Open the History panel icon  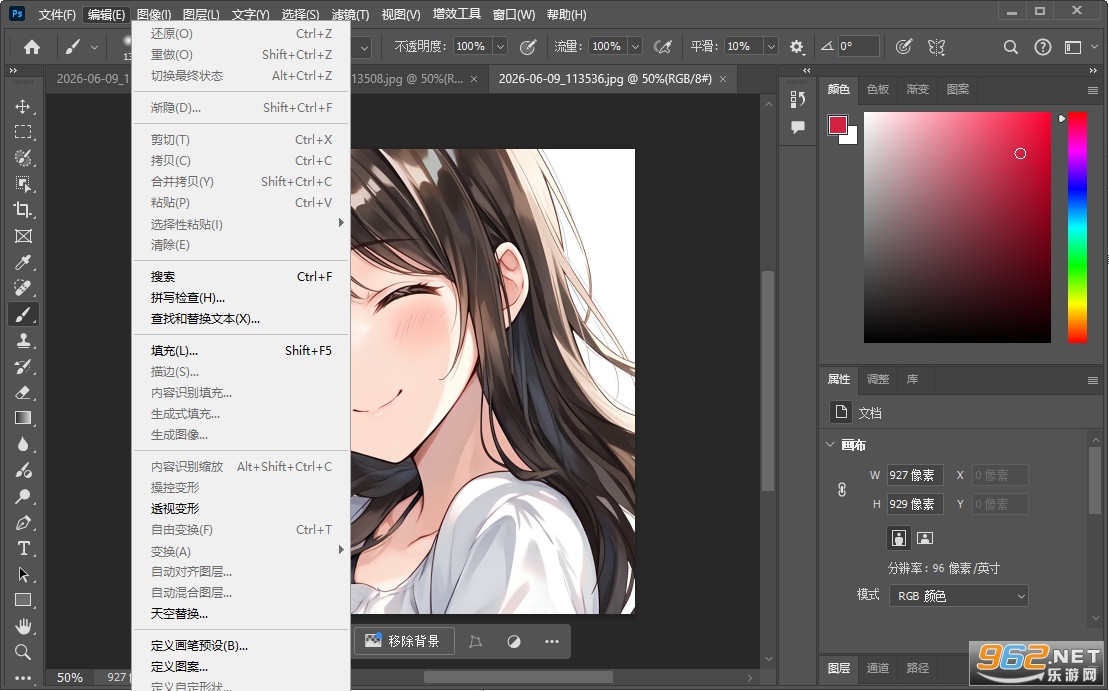(x=798, y=99)
